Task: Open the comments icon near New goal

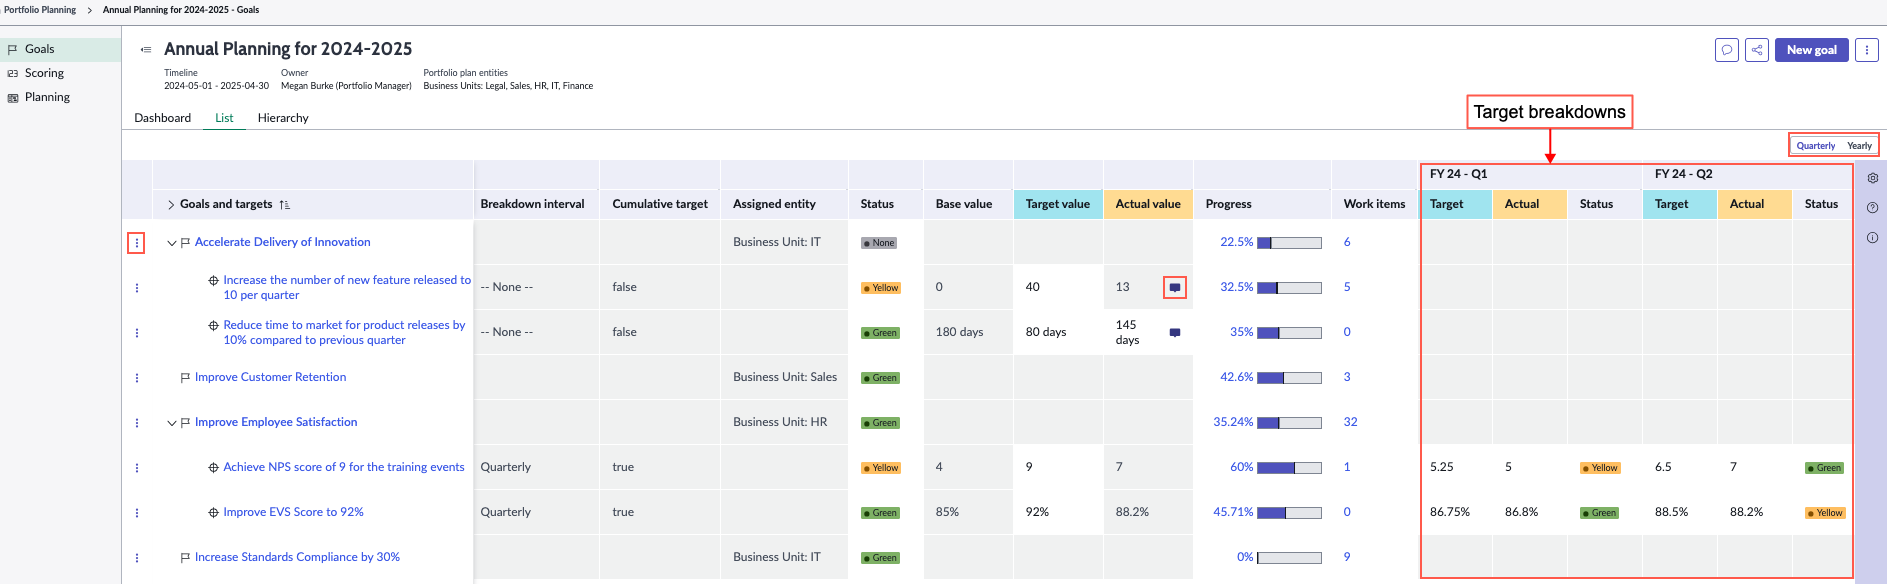Action: click(x=1726, y=50)
